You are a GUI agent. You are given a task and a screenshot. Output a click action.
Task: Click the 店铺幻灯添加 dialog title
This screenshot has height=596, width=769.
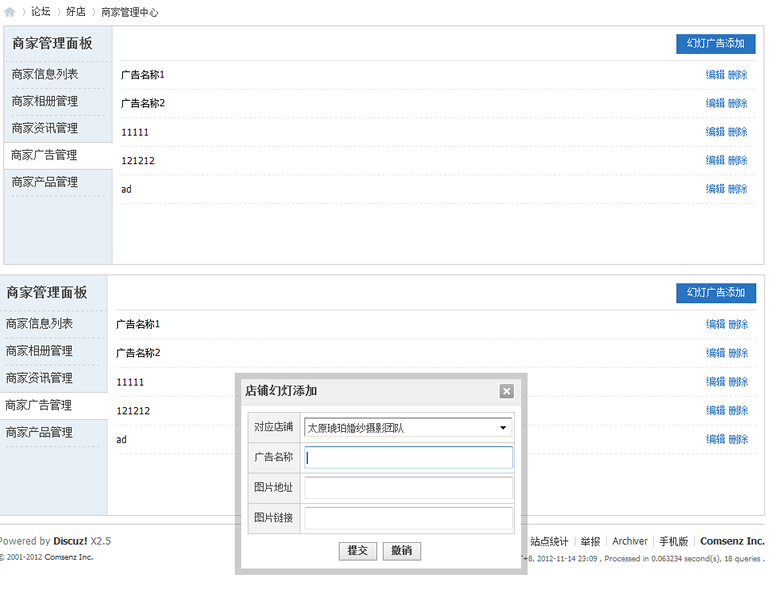(281, 391)
